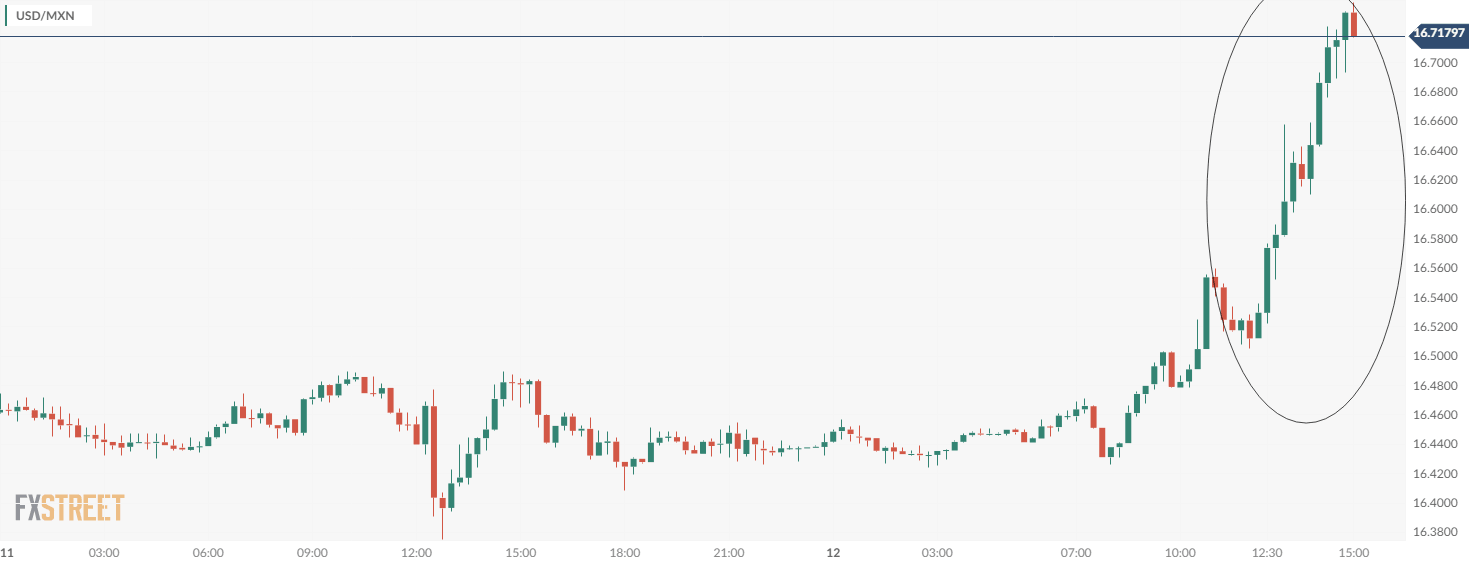Click the 10:00 time axis label

1180,553
